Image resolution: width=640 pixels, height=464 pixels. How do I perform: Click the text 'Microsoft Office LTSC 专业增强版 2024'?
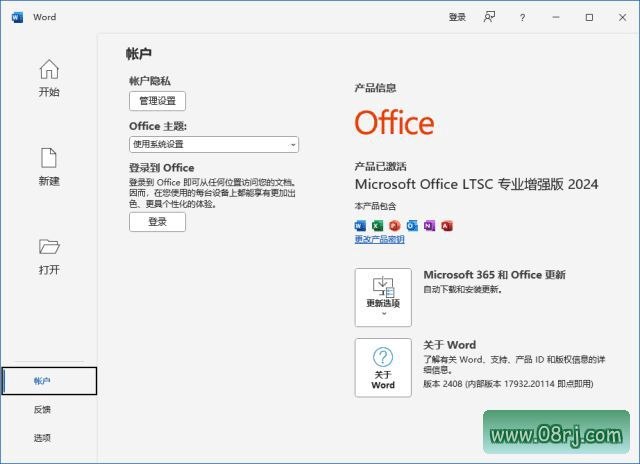476,184
